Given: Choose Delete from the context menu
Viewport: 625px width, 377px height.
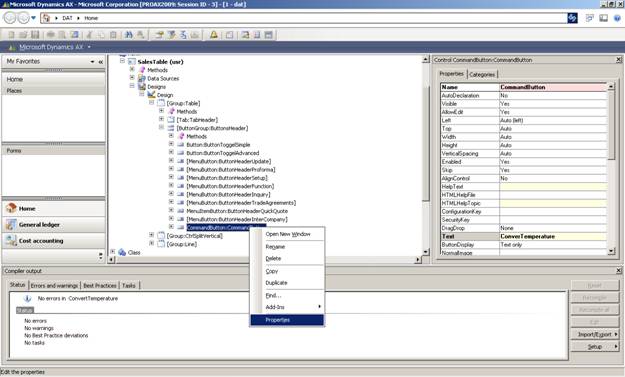Looking at the screenshot, I should pos(287,258).
